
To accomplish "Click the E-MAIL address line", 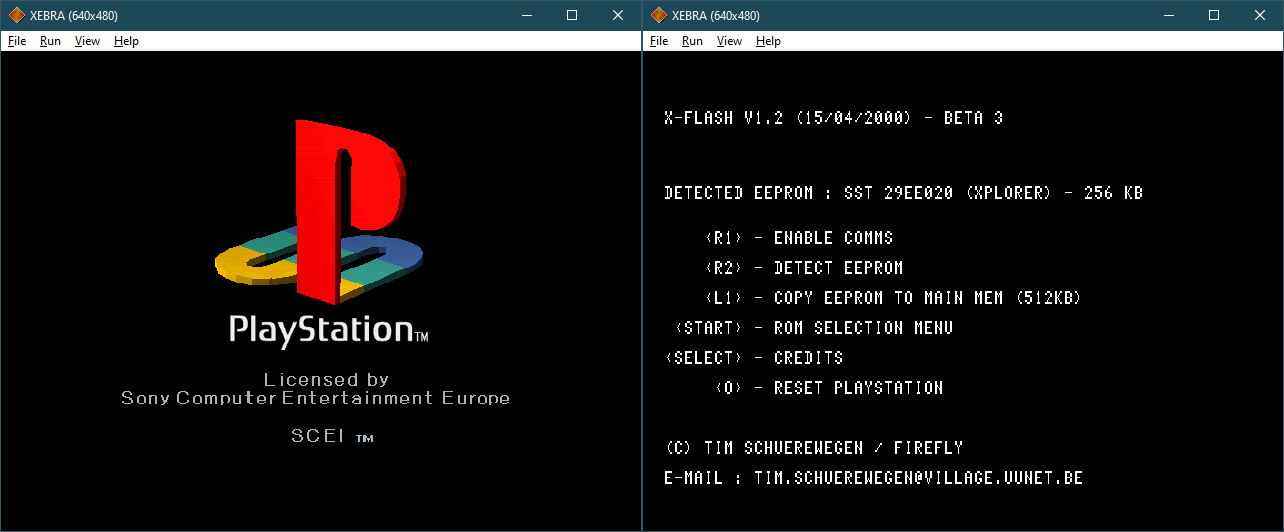I will coord(873,478).
